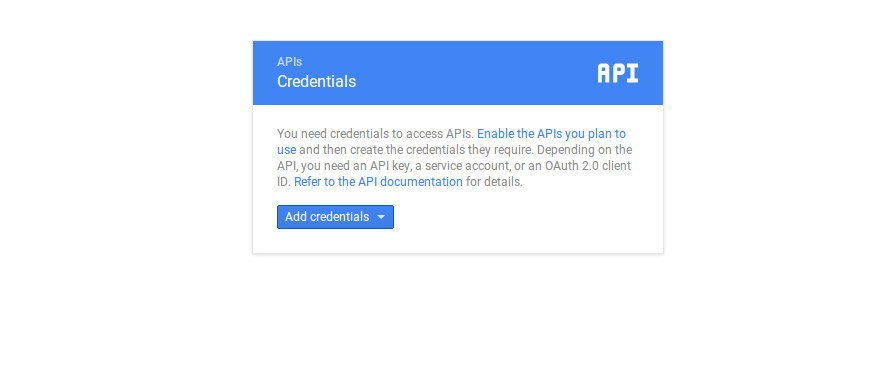Open the Add credentials dropdown arrow

tap(381, 217)
